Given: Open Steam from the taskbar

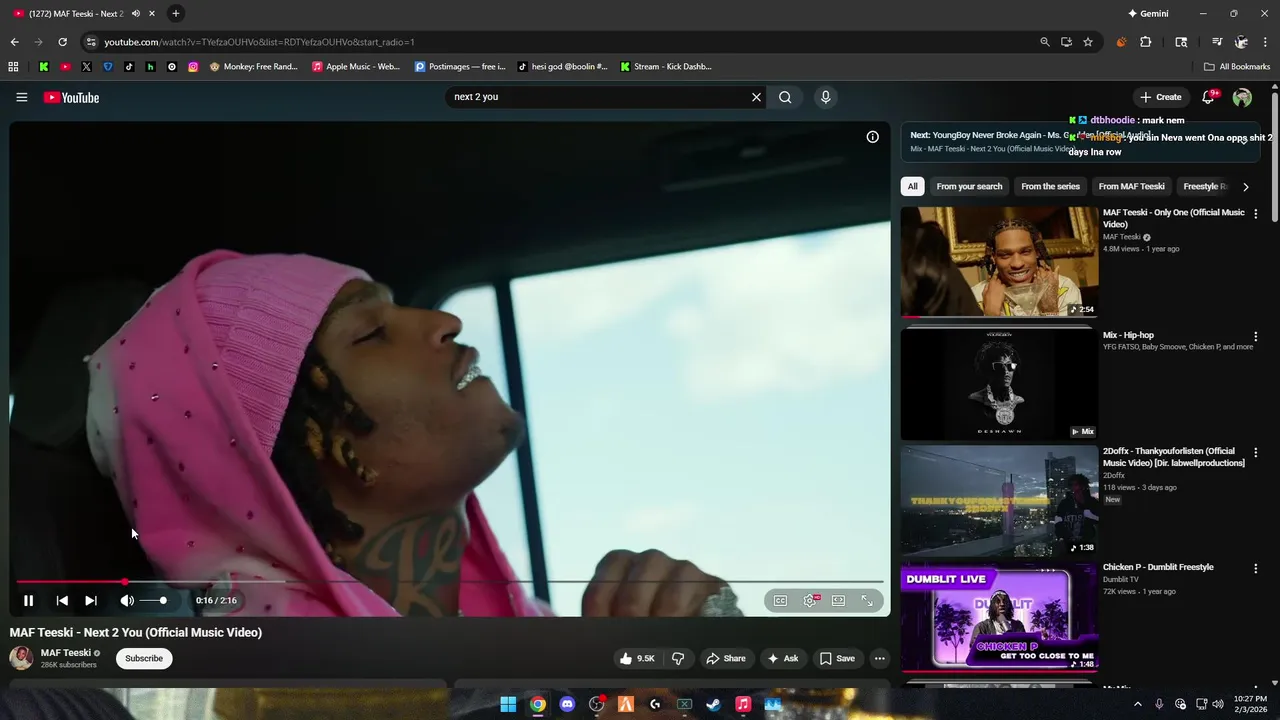Looking at the screenshot, I should 713,704.
